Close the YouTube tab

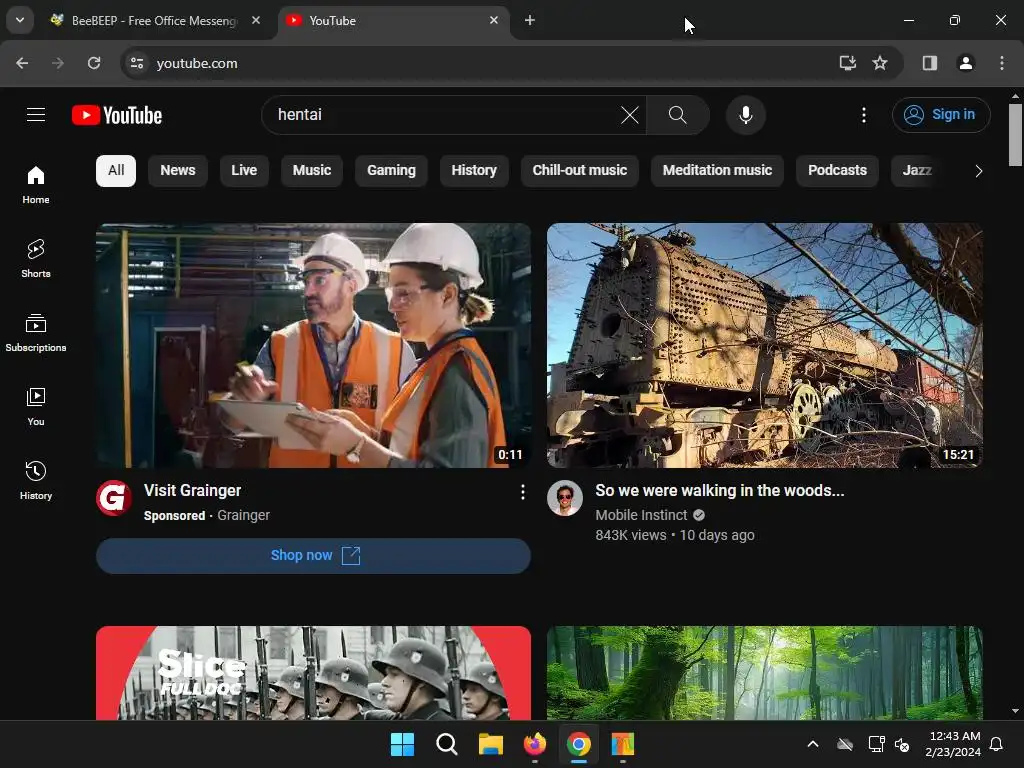tap(494, 21)
